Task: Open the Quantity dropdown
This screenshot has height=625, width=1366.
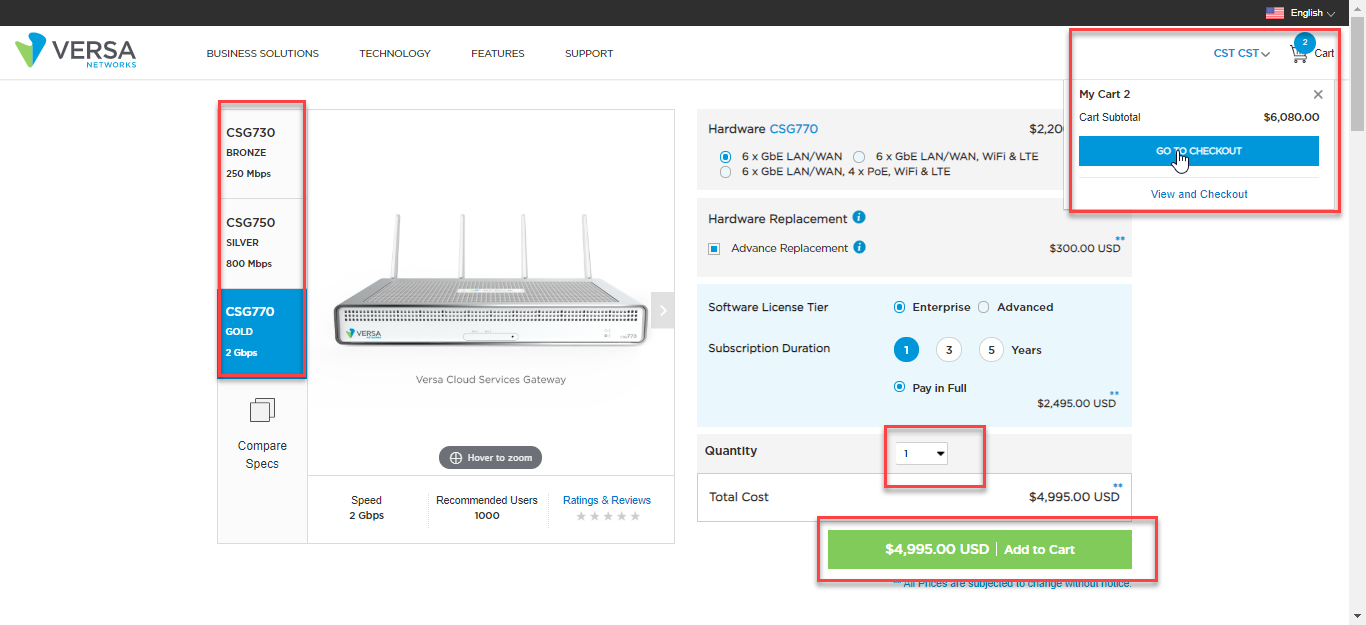Action: 922,454
